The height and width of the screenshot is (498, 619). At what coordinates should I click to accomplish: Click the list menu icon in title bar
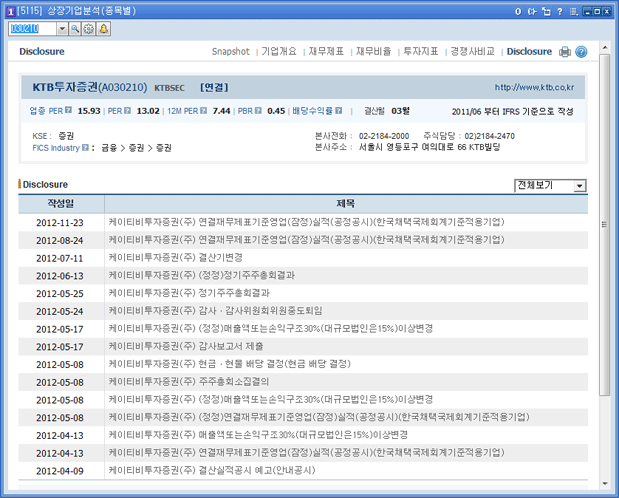click(x=572, y=10)
